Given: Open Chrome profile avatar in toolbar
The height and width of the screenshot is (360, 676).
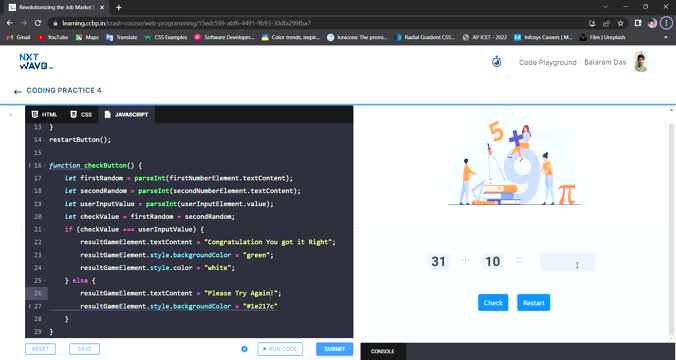Looking at the screenshot, I should (x=652, y=23).
